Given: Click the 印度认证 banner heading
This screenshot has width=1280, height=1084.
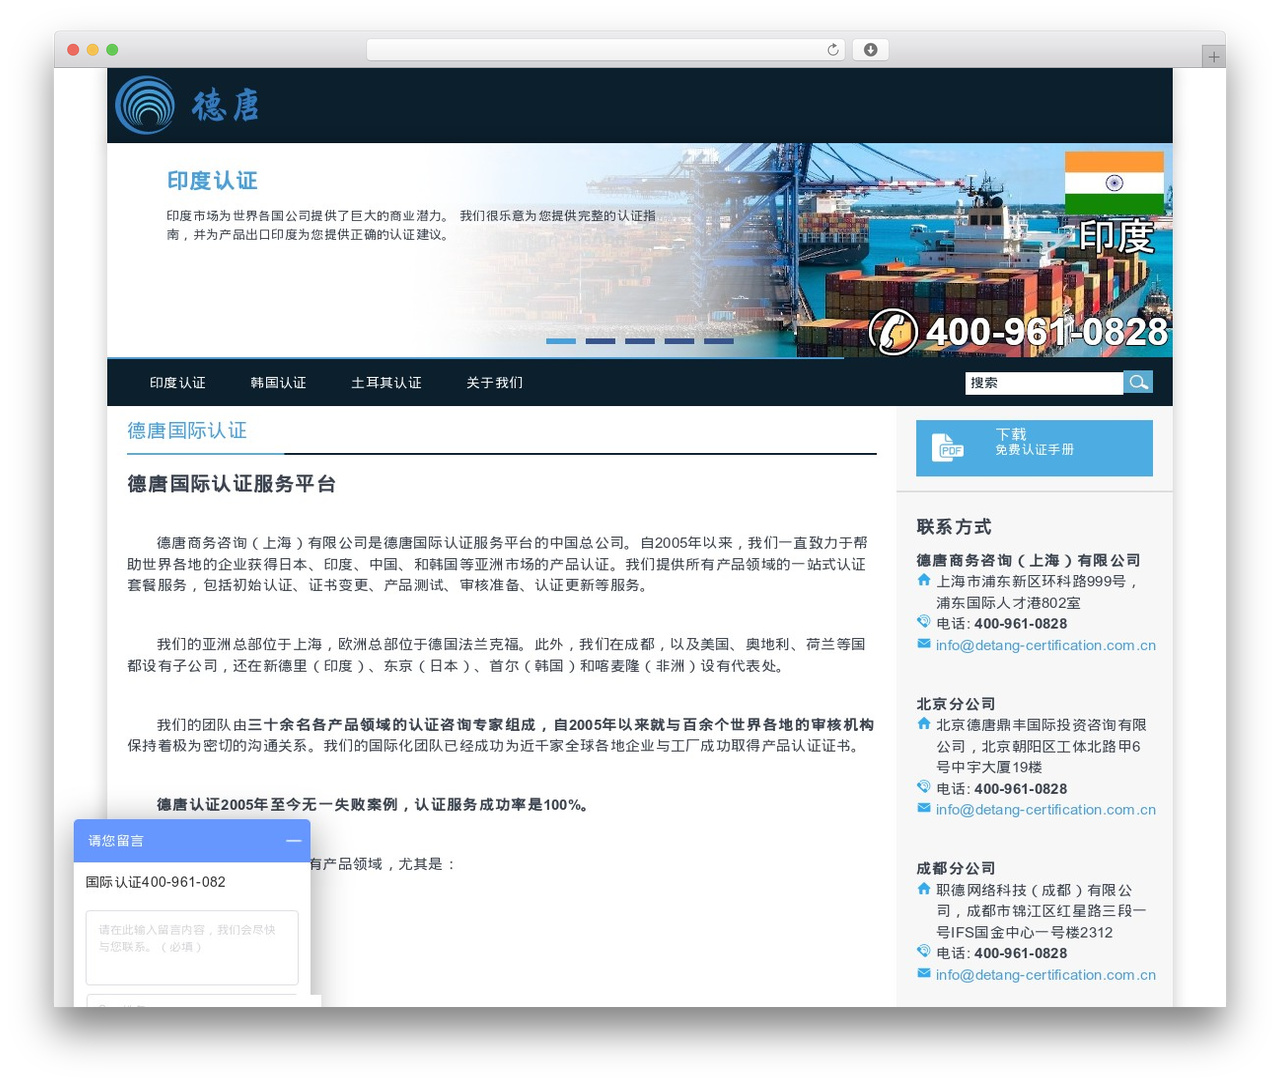Looking at the screenshot, I should pos(212,181).
